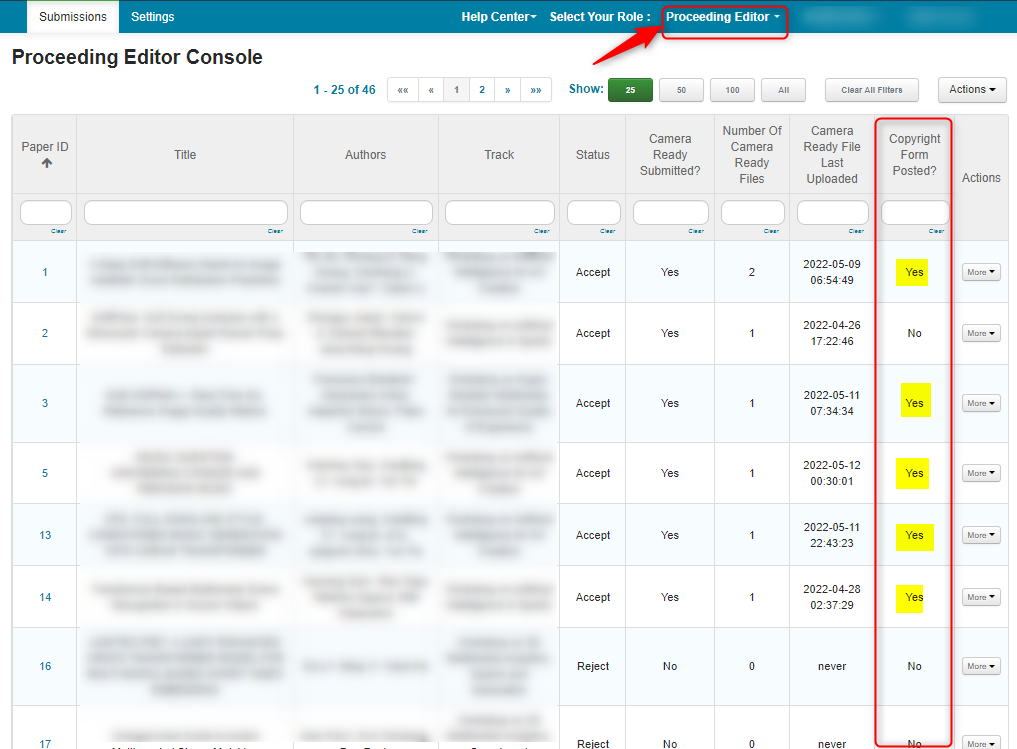
Task: Clear the Copyright Form Posted filter
Action: pyautogui.click(x=936, y=231)
